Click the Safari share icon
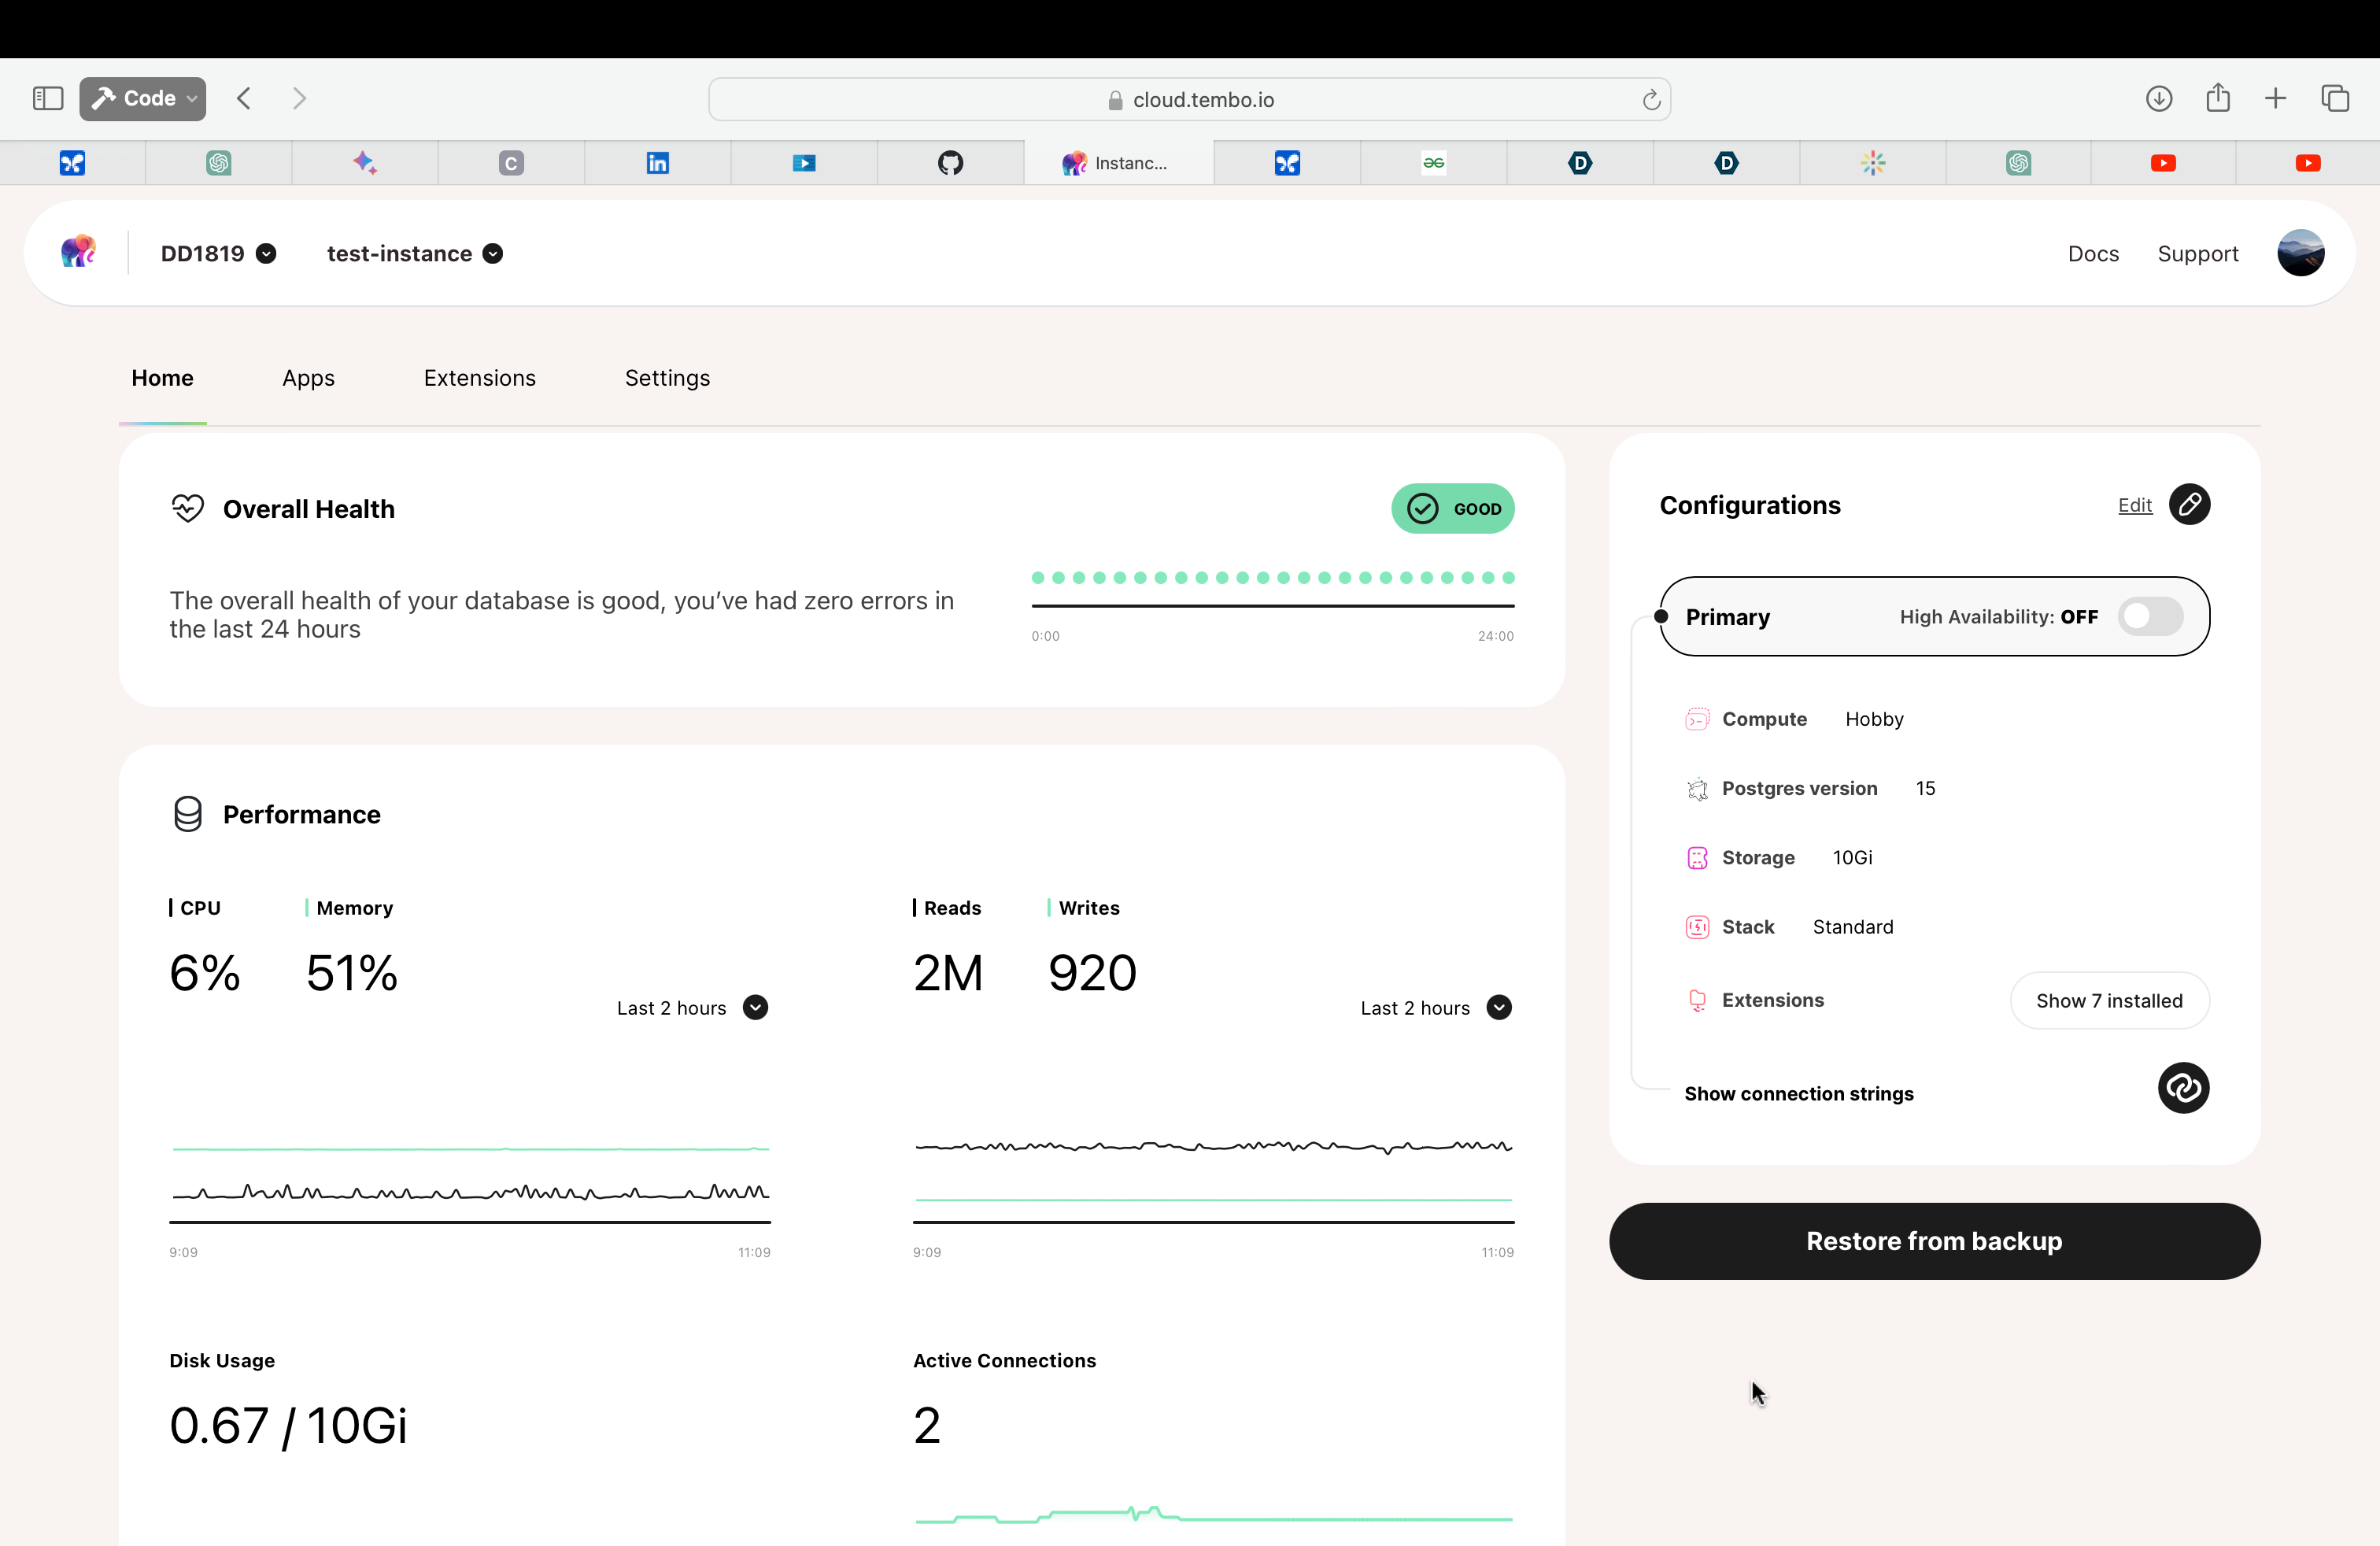2380x1546 pixels. tap(2217, 98)
